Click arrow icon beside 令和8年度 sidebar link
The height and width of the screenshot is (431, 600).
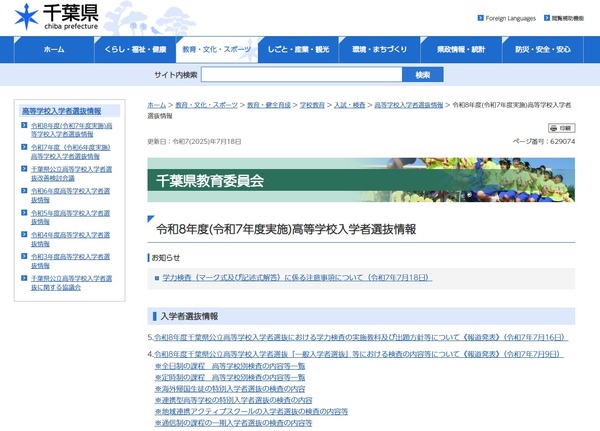[x=25, y=127]
